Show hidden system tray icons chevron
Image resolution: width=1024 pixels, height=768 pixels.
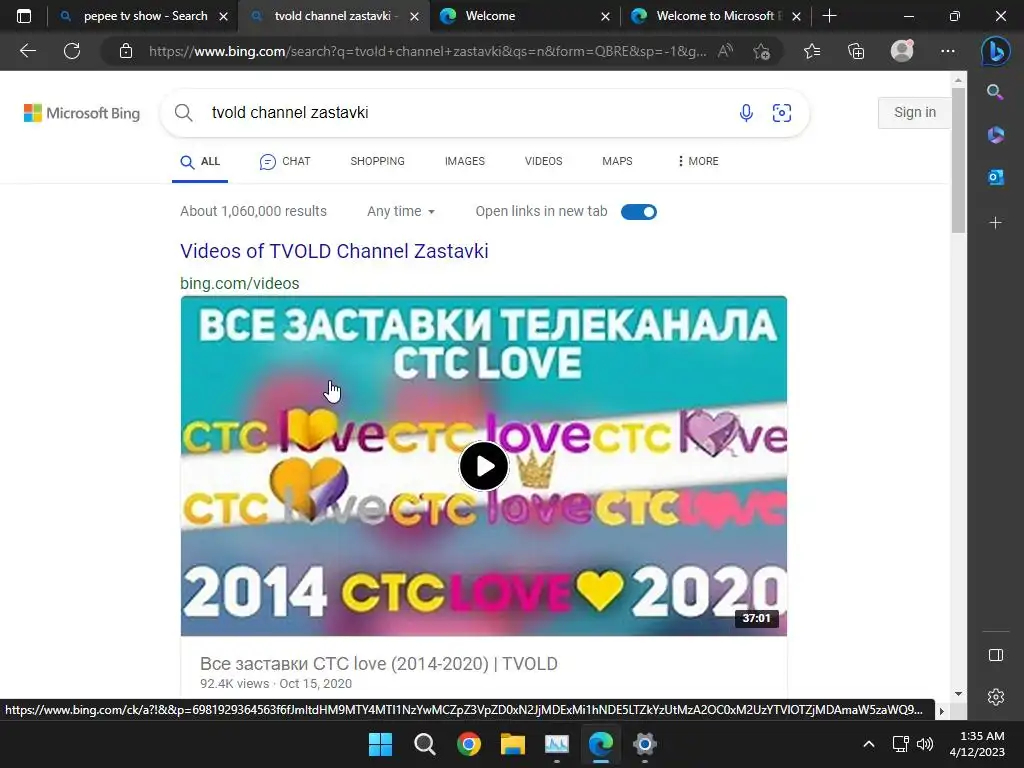pos(869,744)
